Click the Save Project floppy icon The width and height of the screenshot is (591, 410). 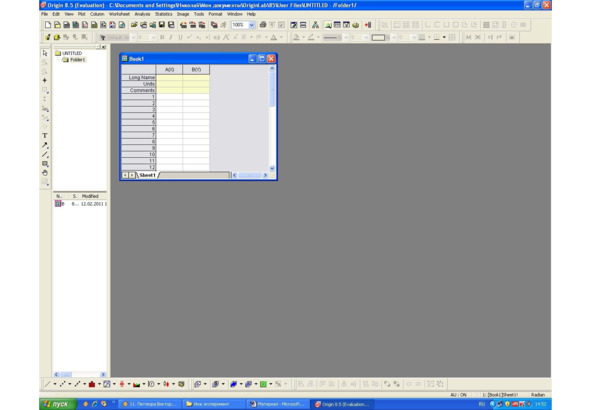tap(162, 25)
